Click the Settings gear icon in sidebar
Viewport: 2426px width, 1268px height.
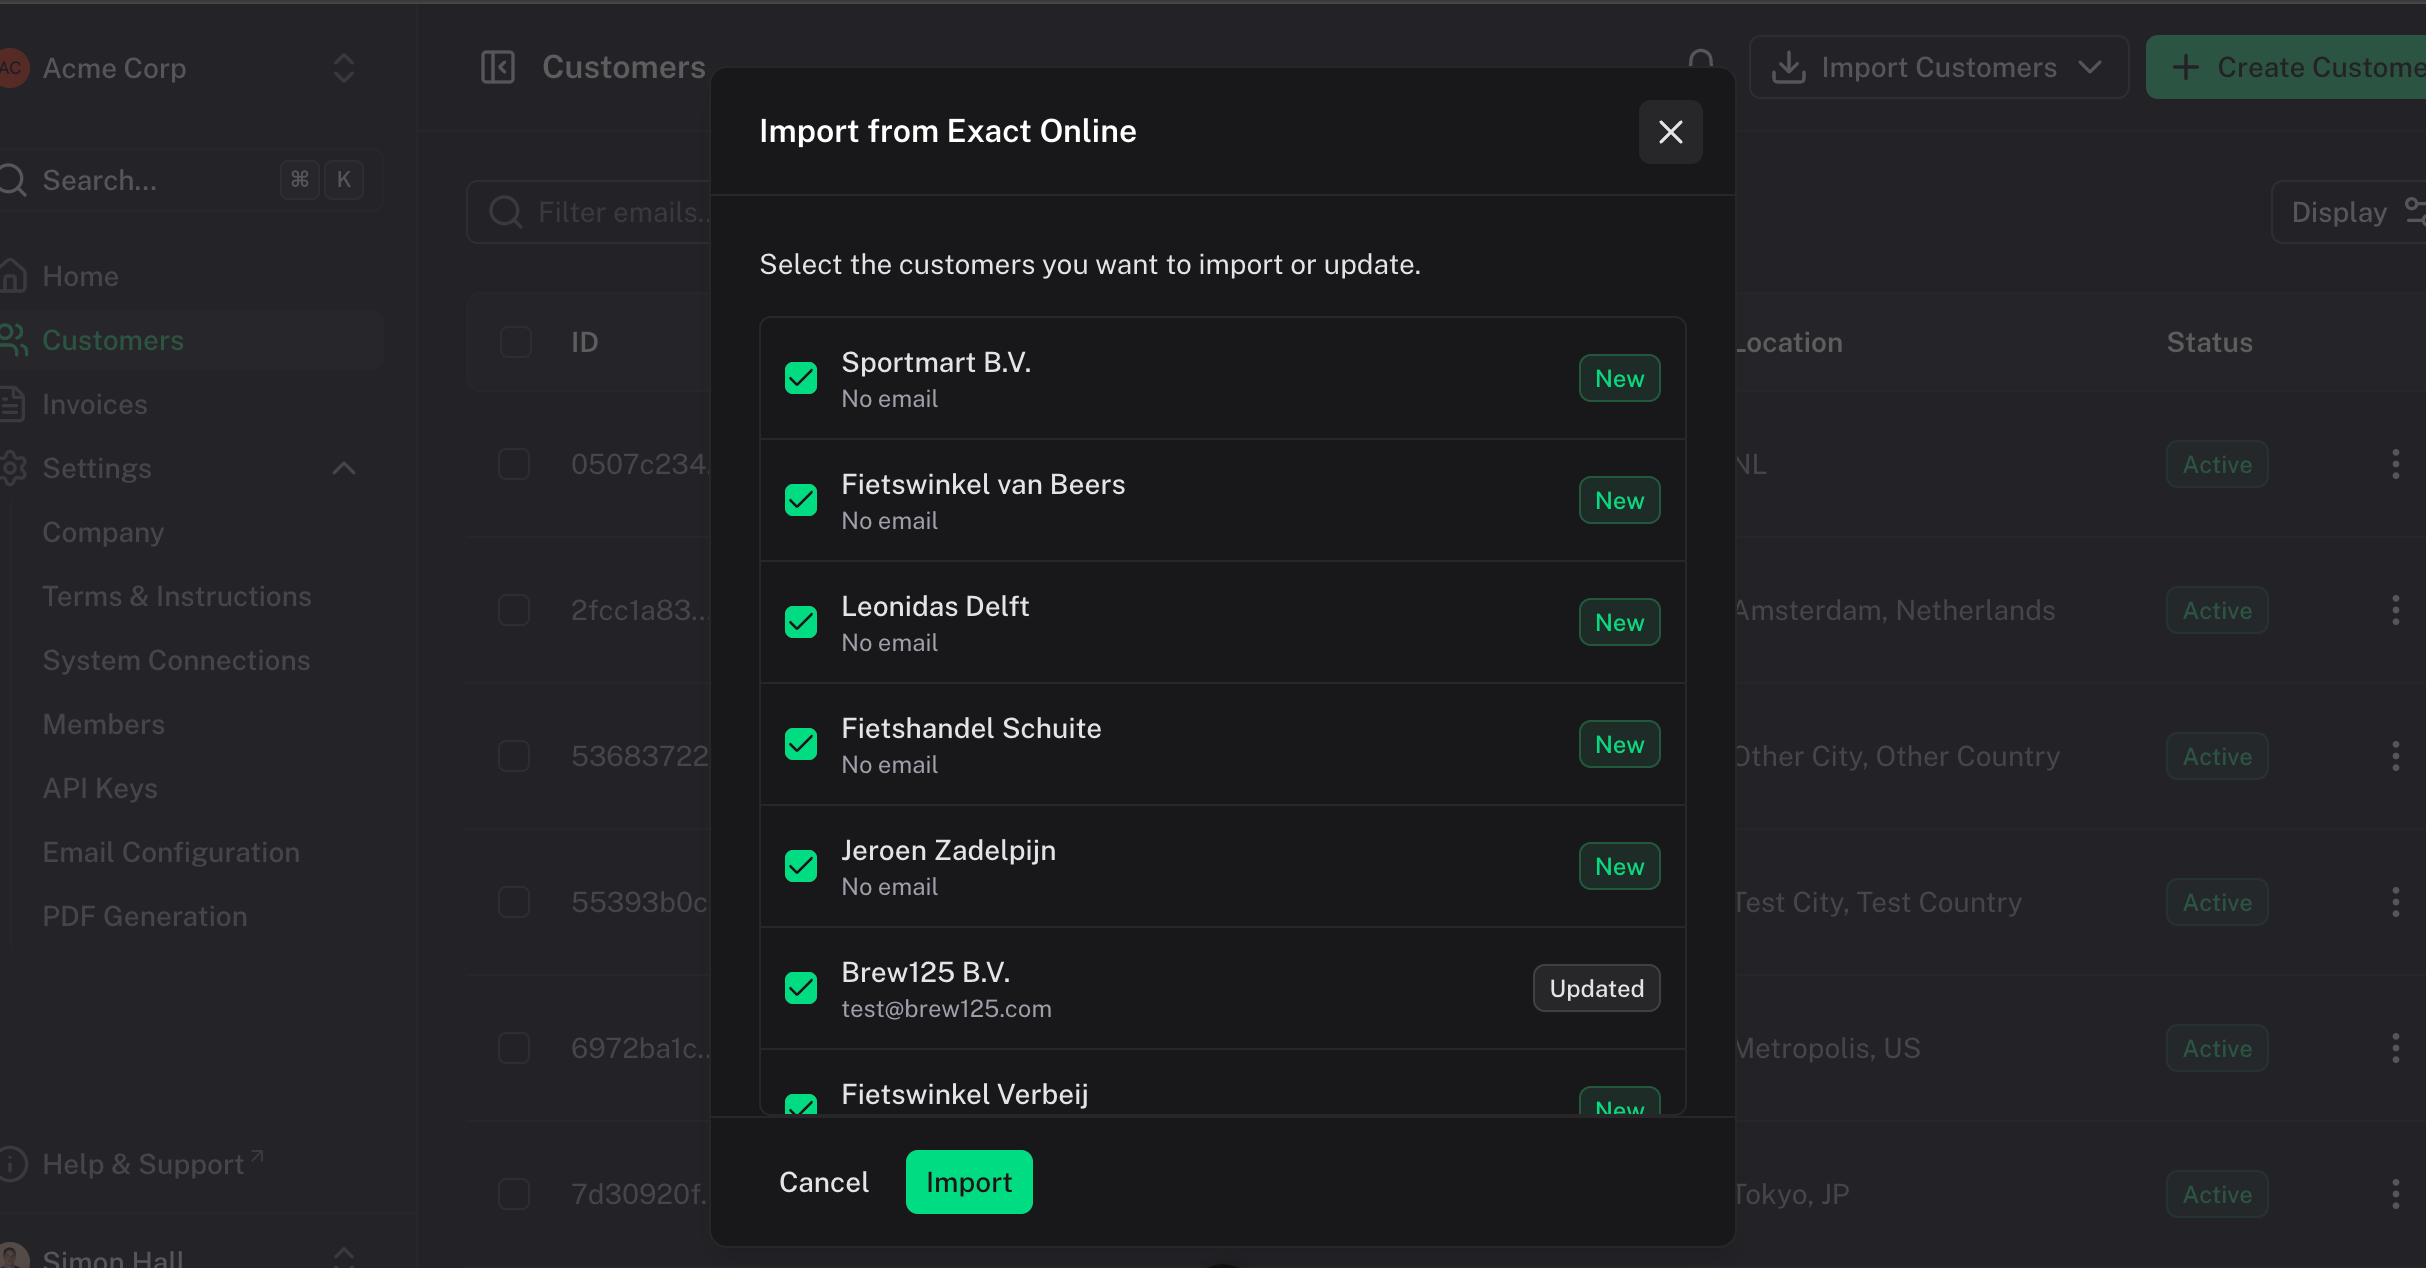(x=13, y=468)
